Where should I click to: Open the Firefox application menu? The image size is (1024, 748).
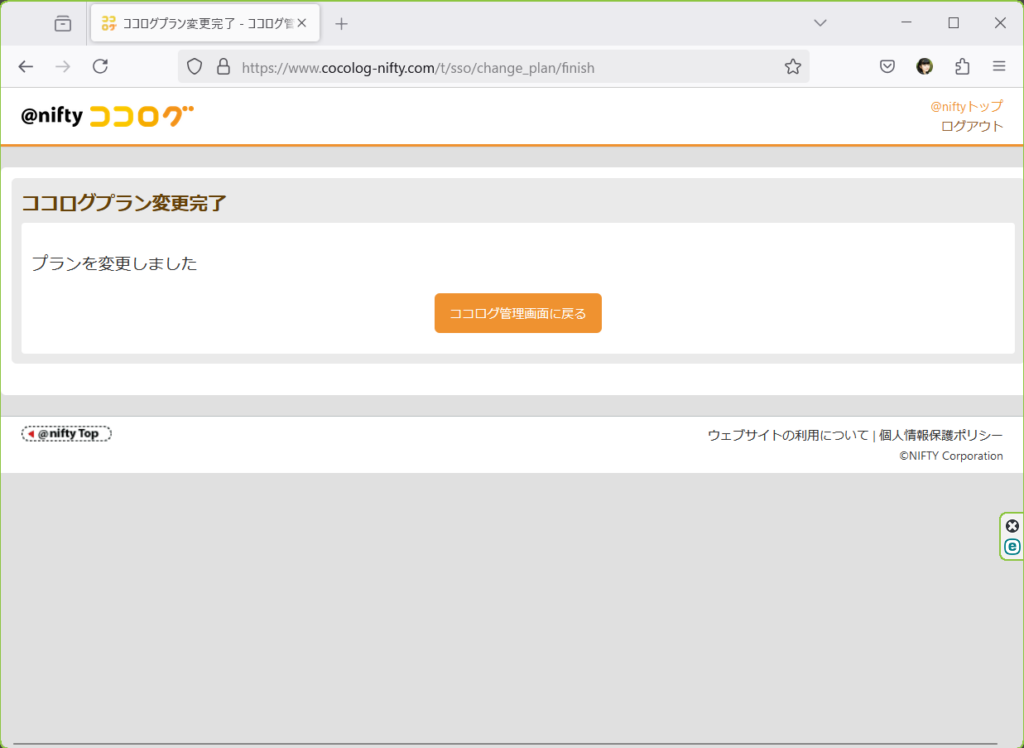point(999,66)
